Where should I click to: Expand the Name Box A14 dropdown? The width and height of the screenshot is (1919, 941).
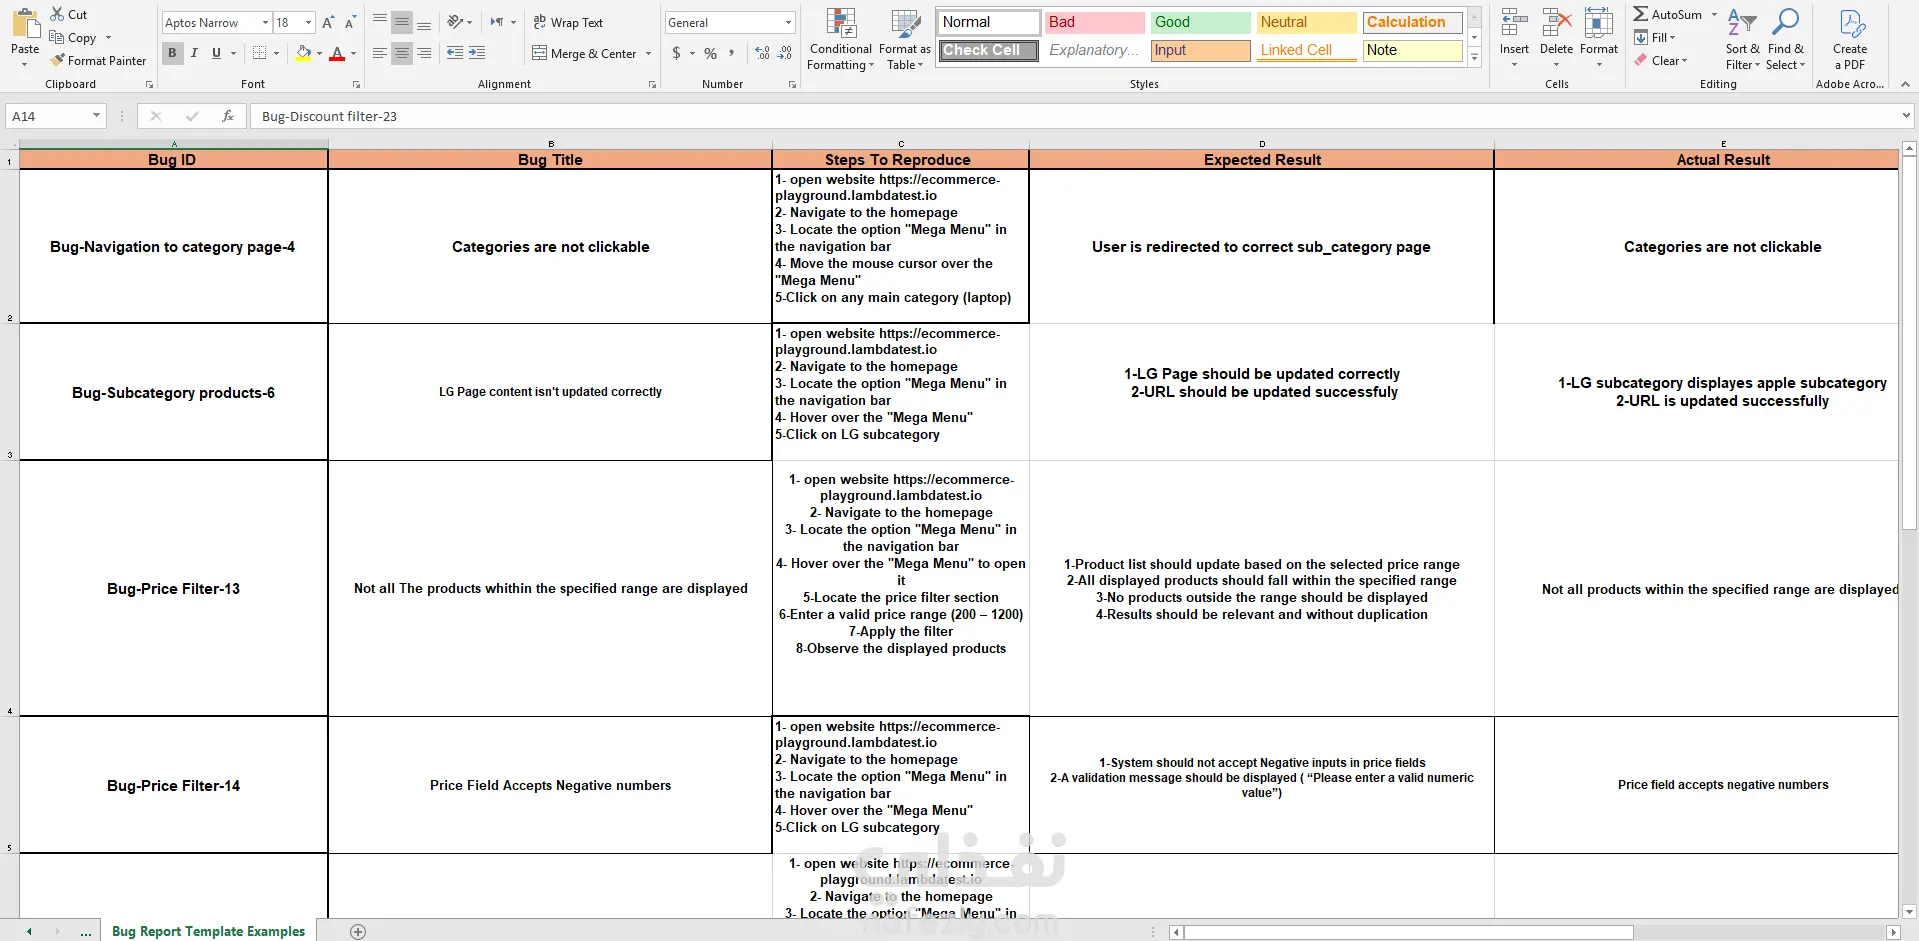click(96, 116)
